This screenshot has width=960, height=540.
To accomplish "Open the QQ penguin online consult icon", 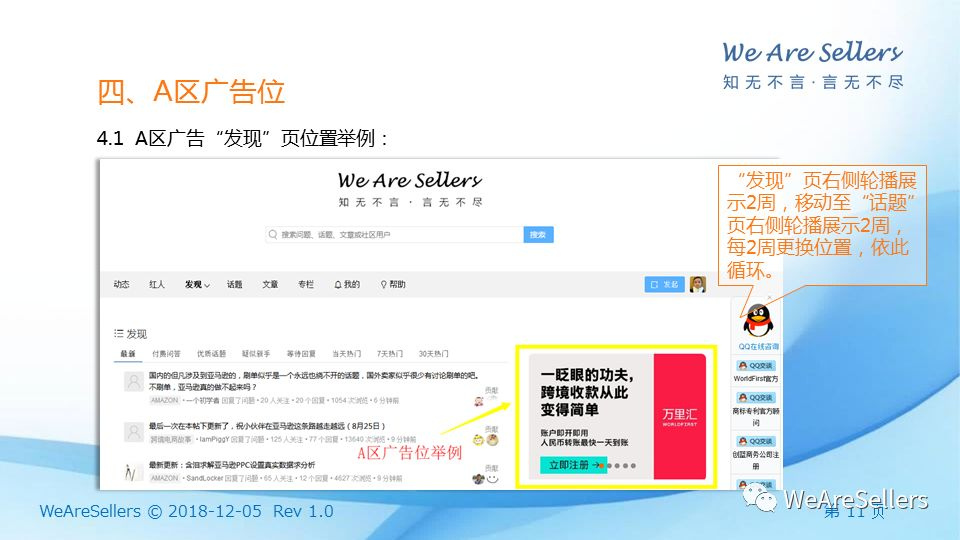I will (x=758, y=320).
